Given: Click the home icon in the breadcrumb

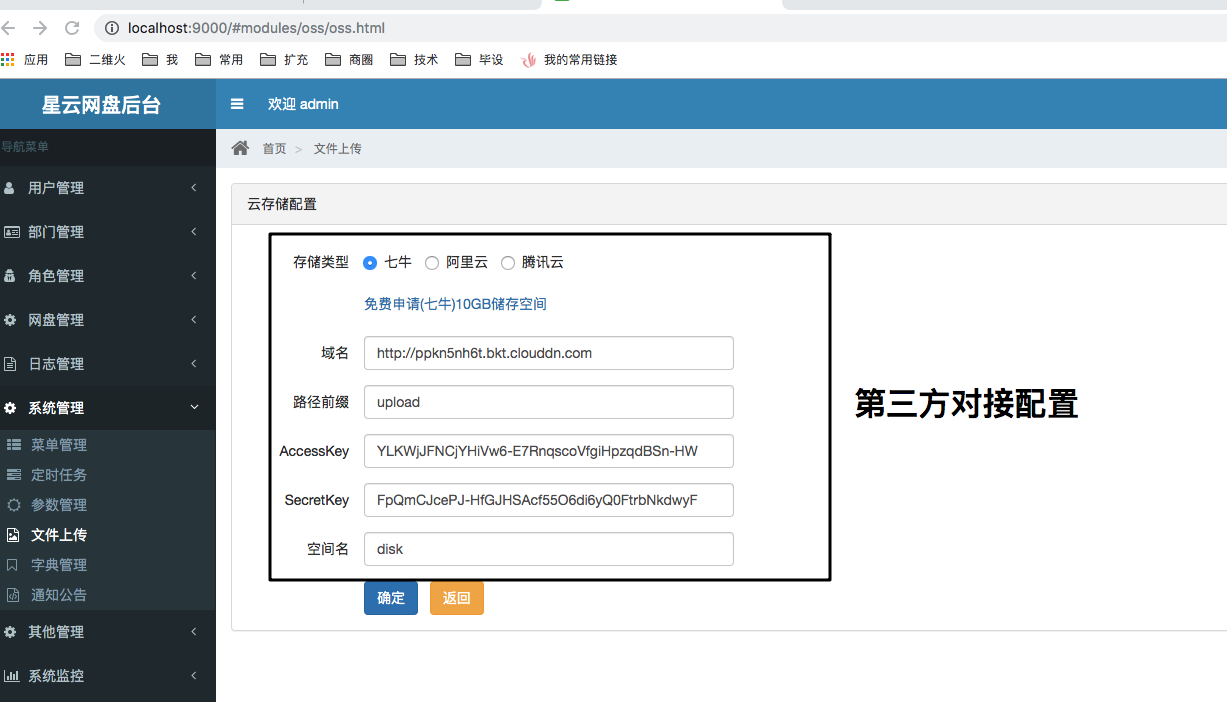Looking at the screenshot, I should (x=240, y=148).
